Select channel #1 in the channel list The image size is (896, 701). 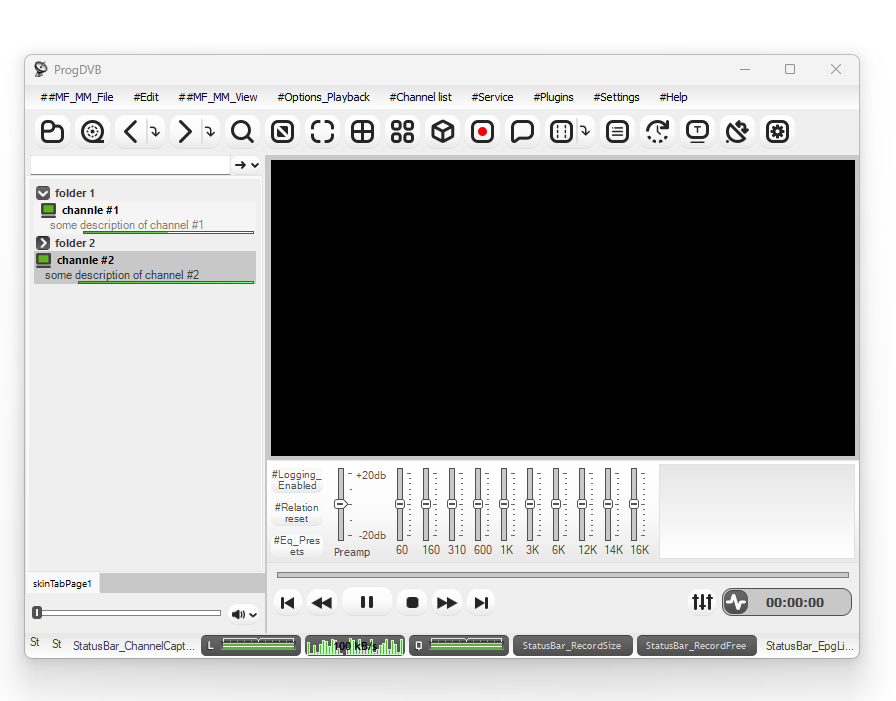click(90, 210)
